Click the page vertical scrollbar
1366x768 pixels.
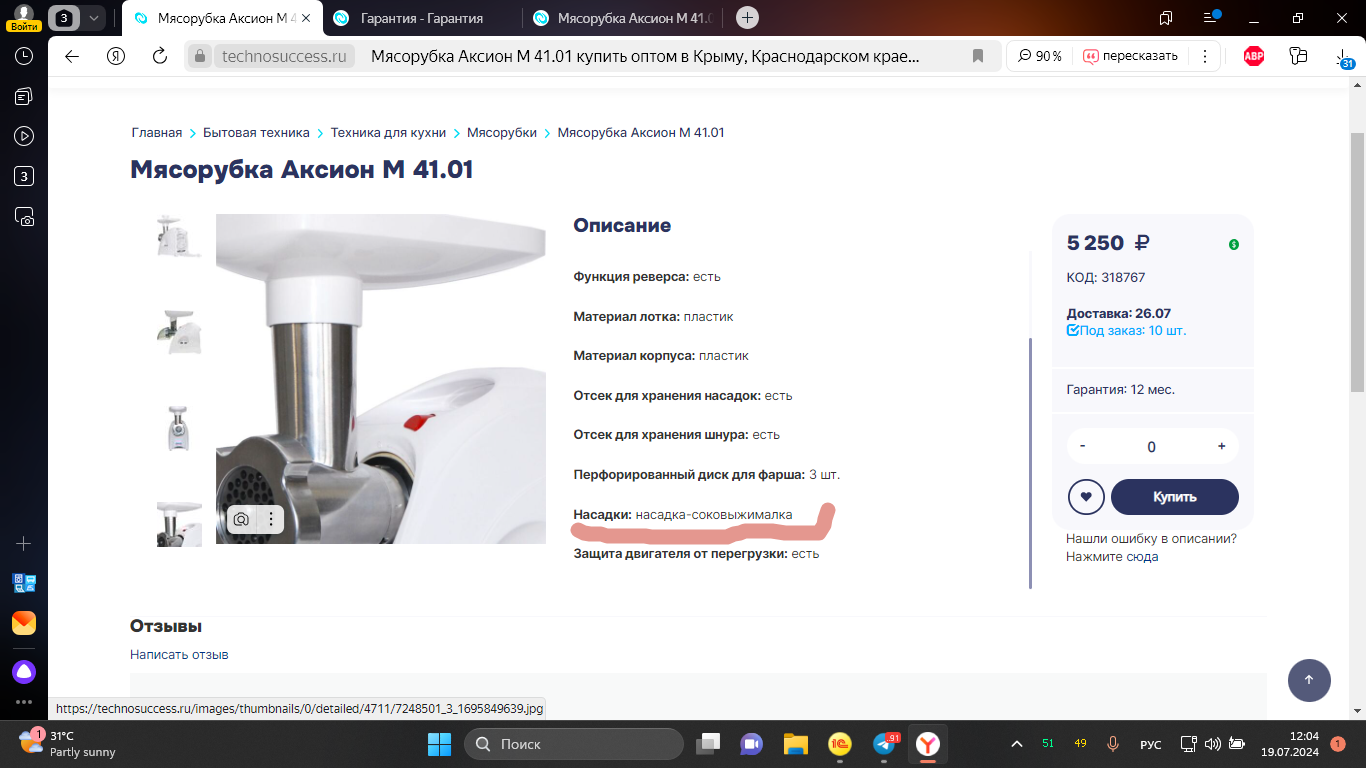1357,260
